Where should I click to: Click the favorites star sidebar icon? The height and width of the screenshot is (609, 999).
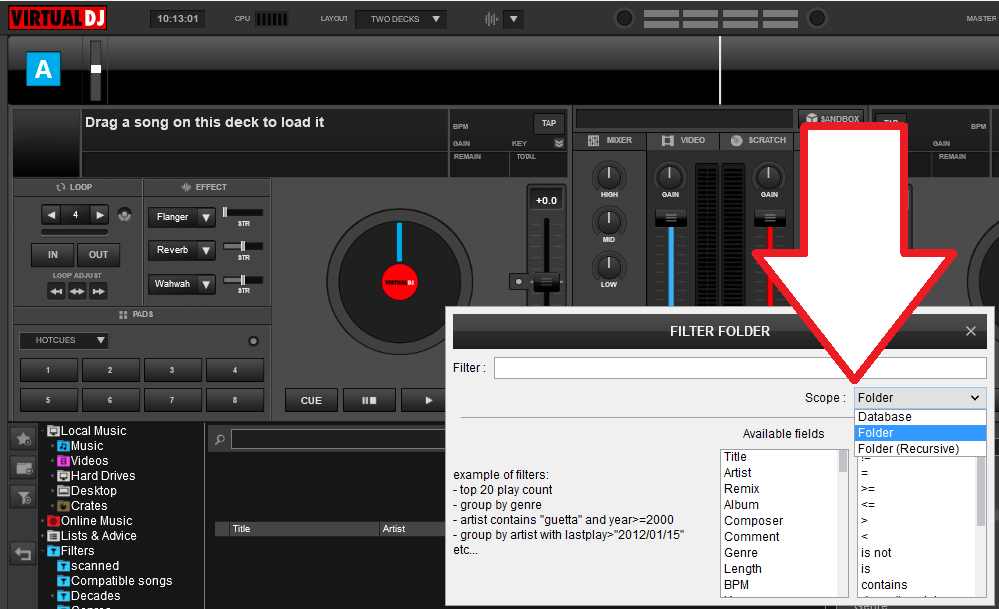[24, 438]
